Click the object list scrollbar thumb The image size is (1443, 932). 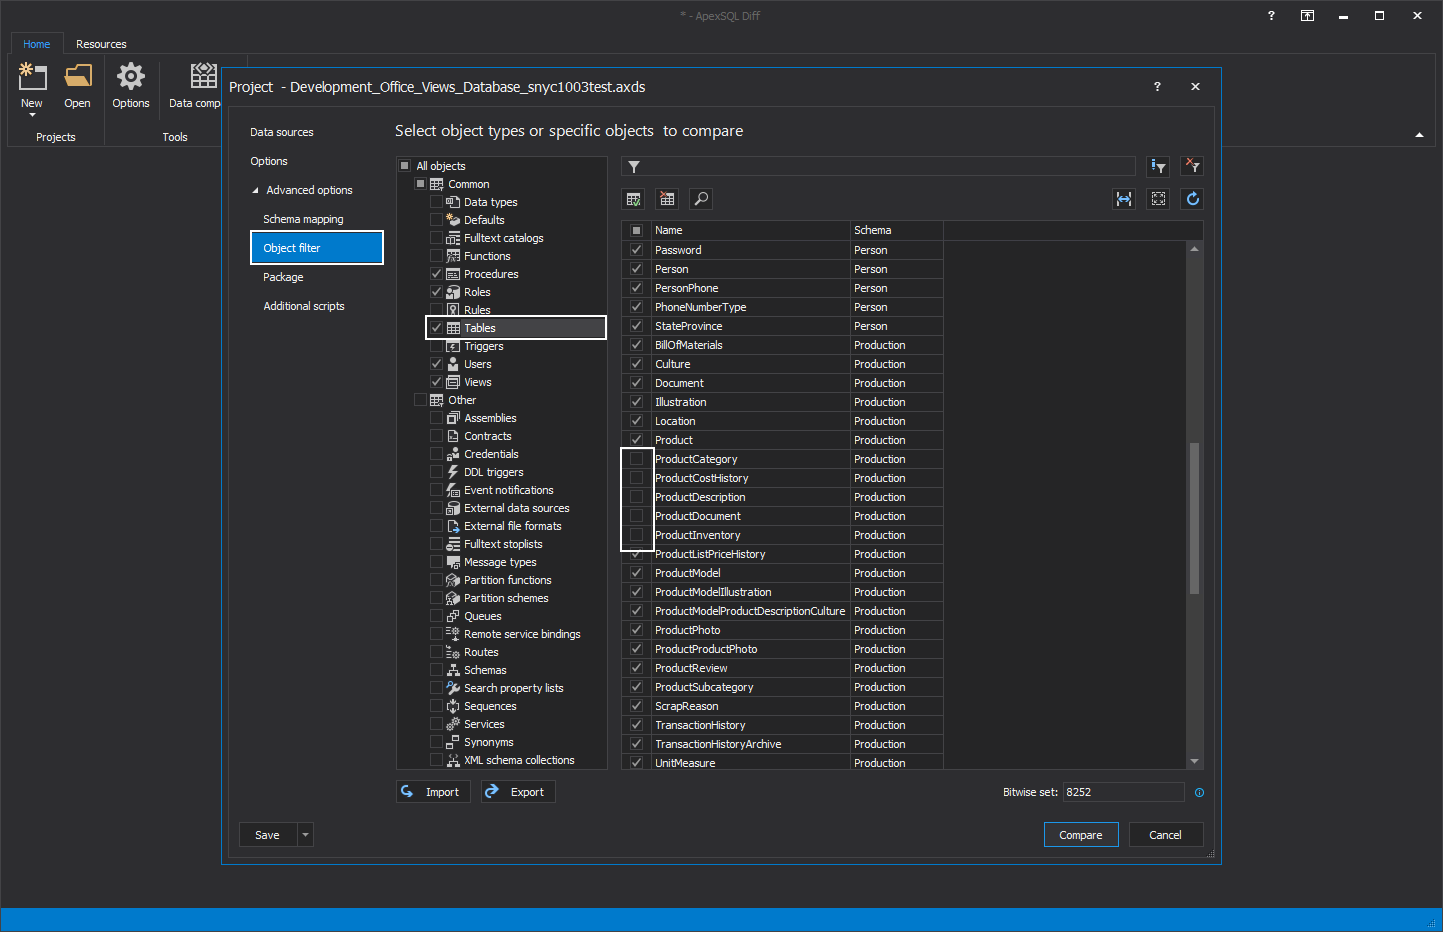click(1194, 518)
